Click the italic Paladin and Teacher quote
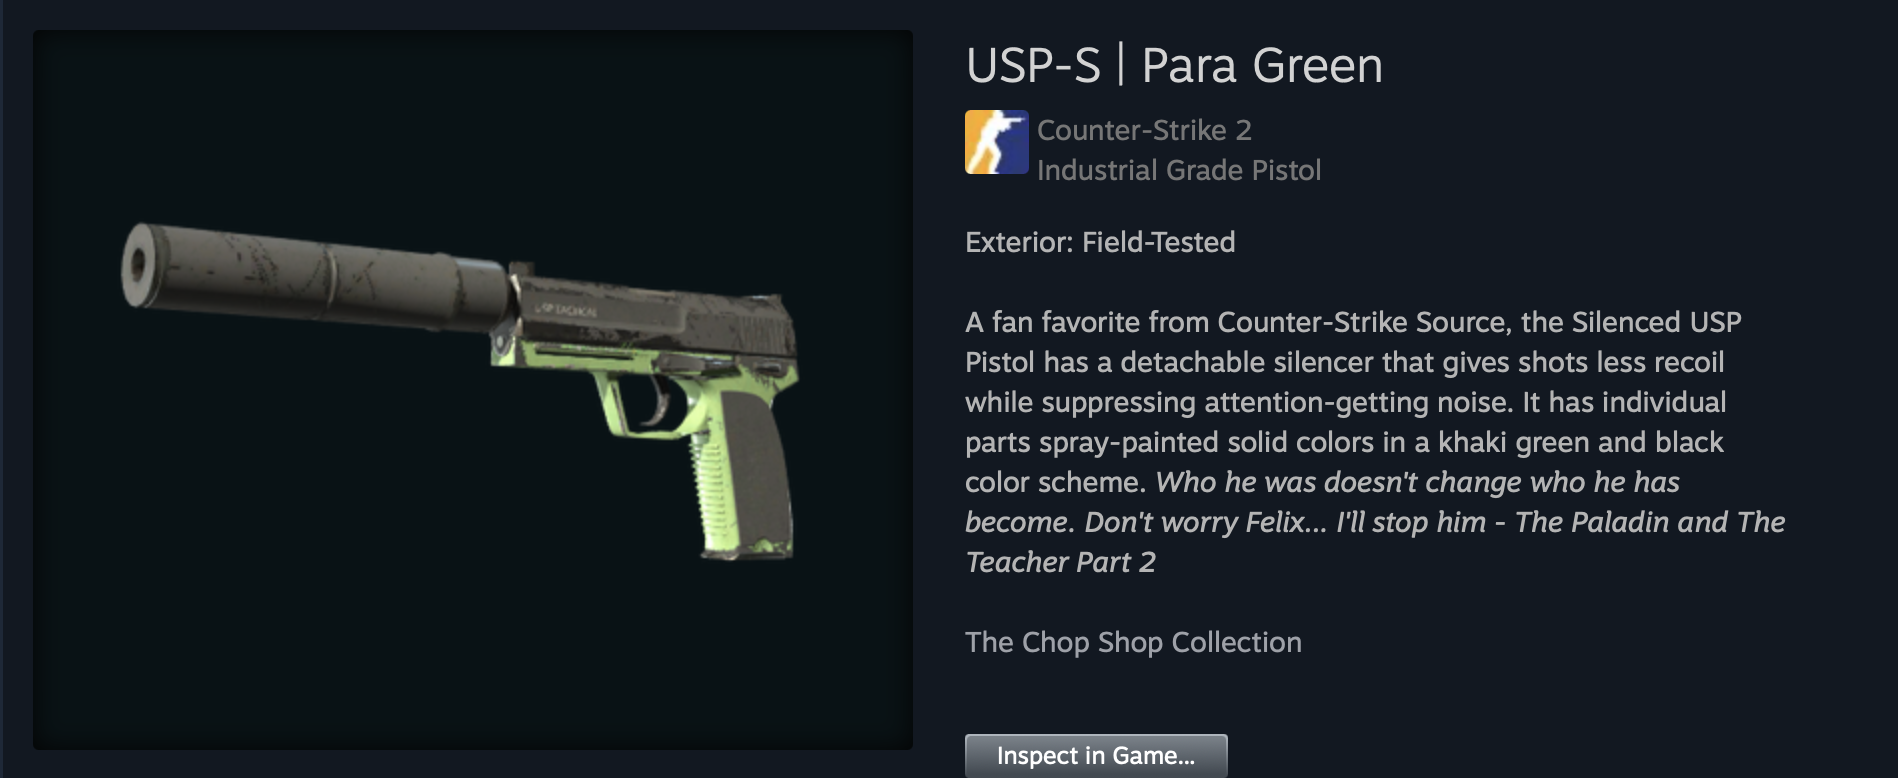 1375,522
